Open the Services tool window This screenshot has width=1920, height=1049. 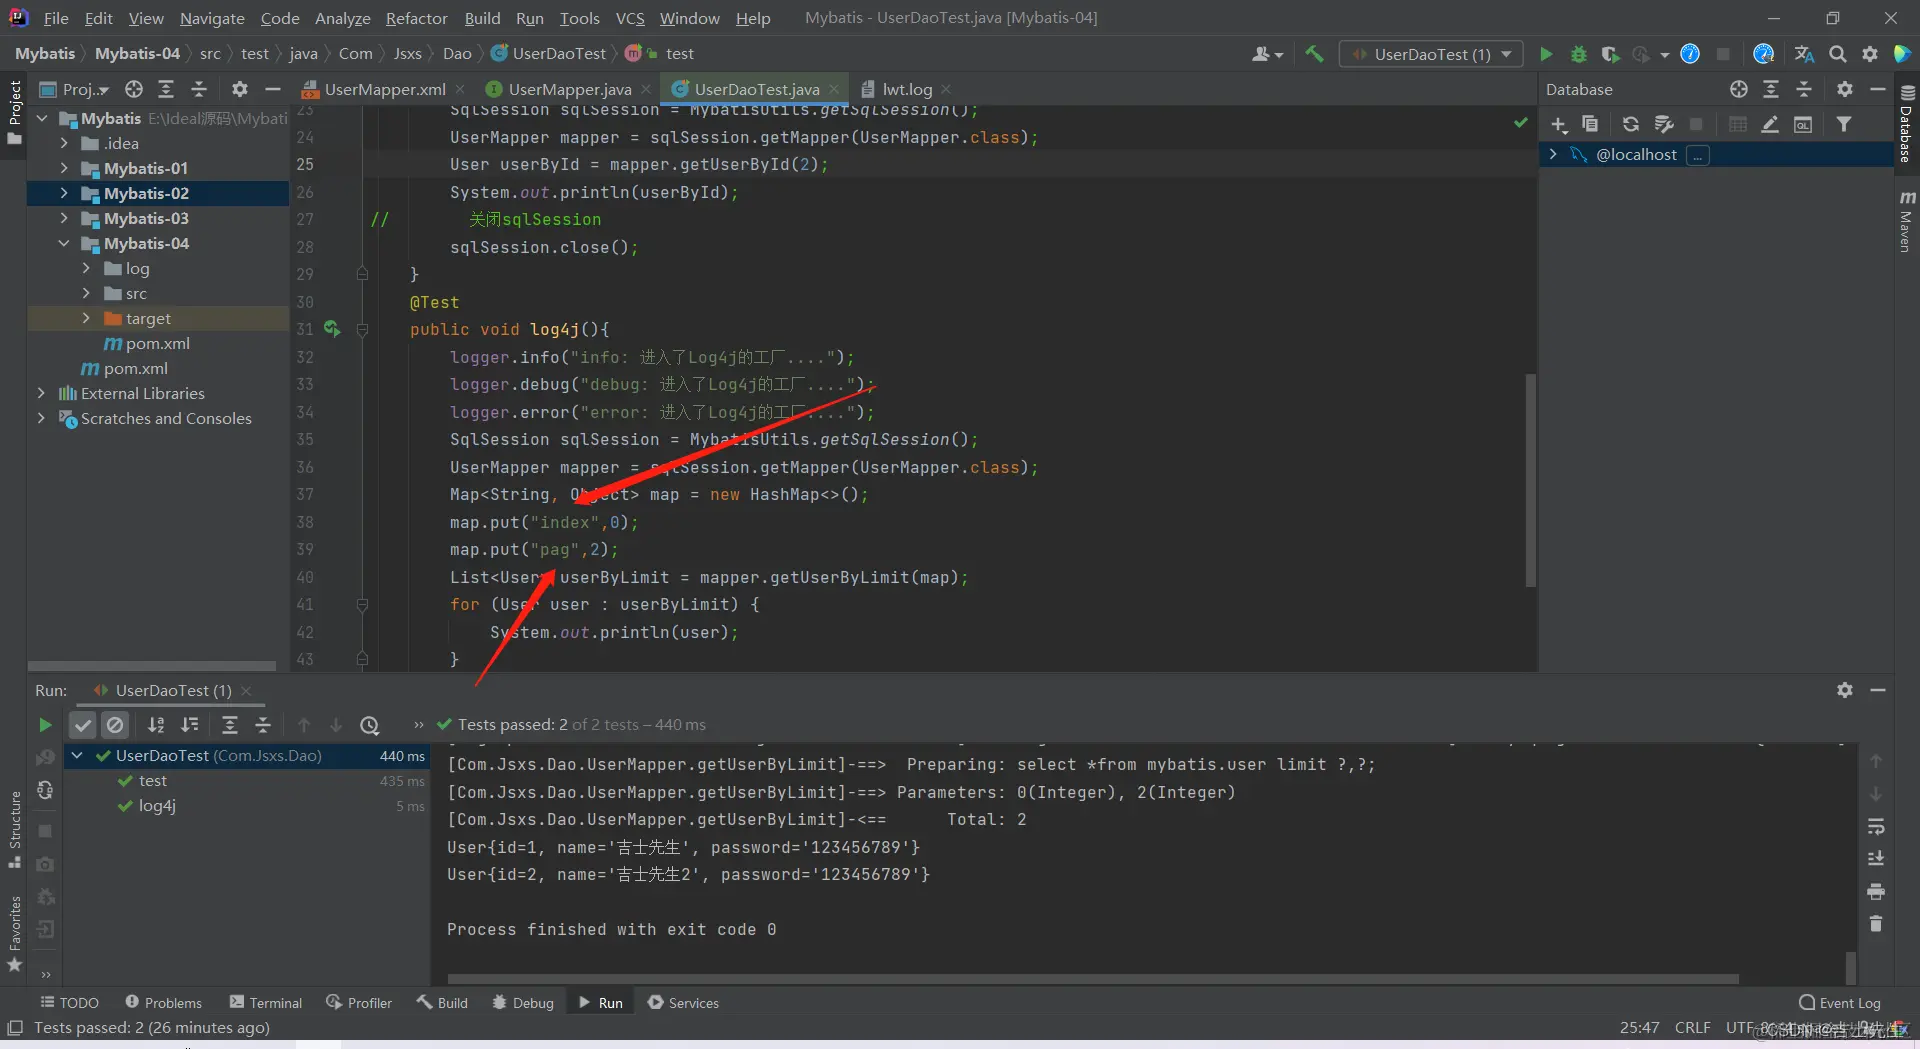click(x=683, y=1002)
